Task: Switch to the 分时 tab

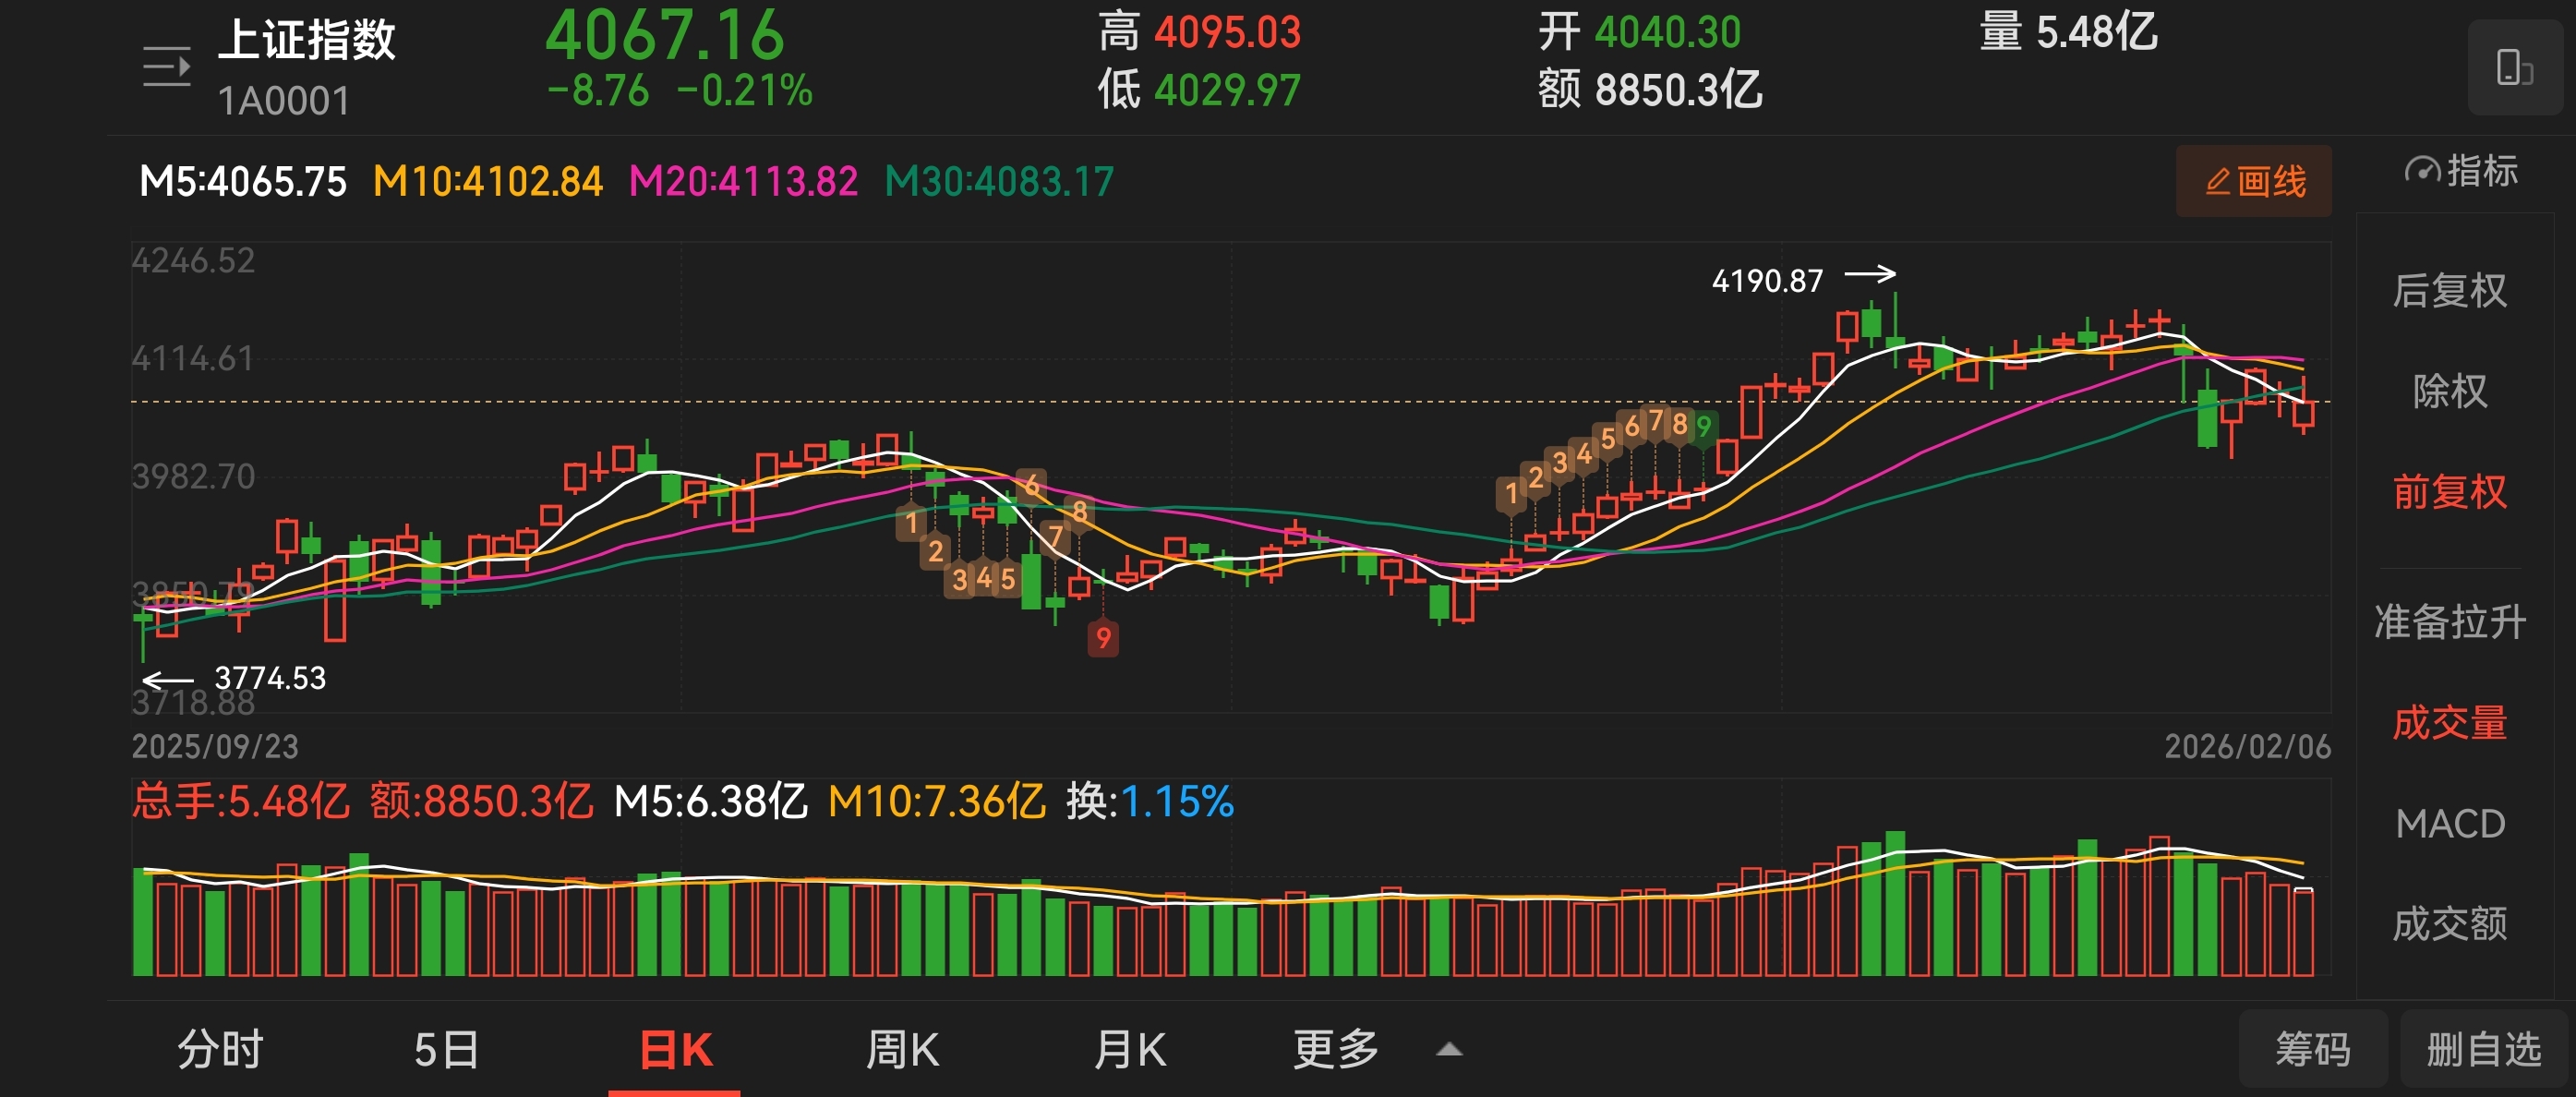Action: [x=220, y=1050]
